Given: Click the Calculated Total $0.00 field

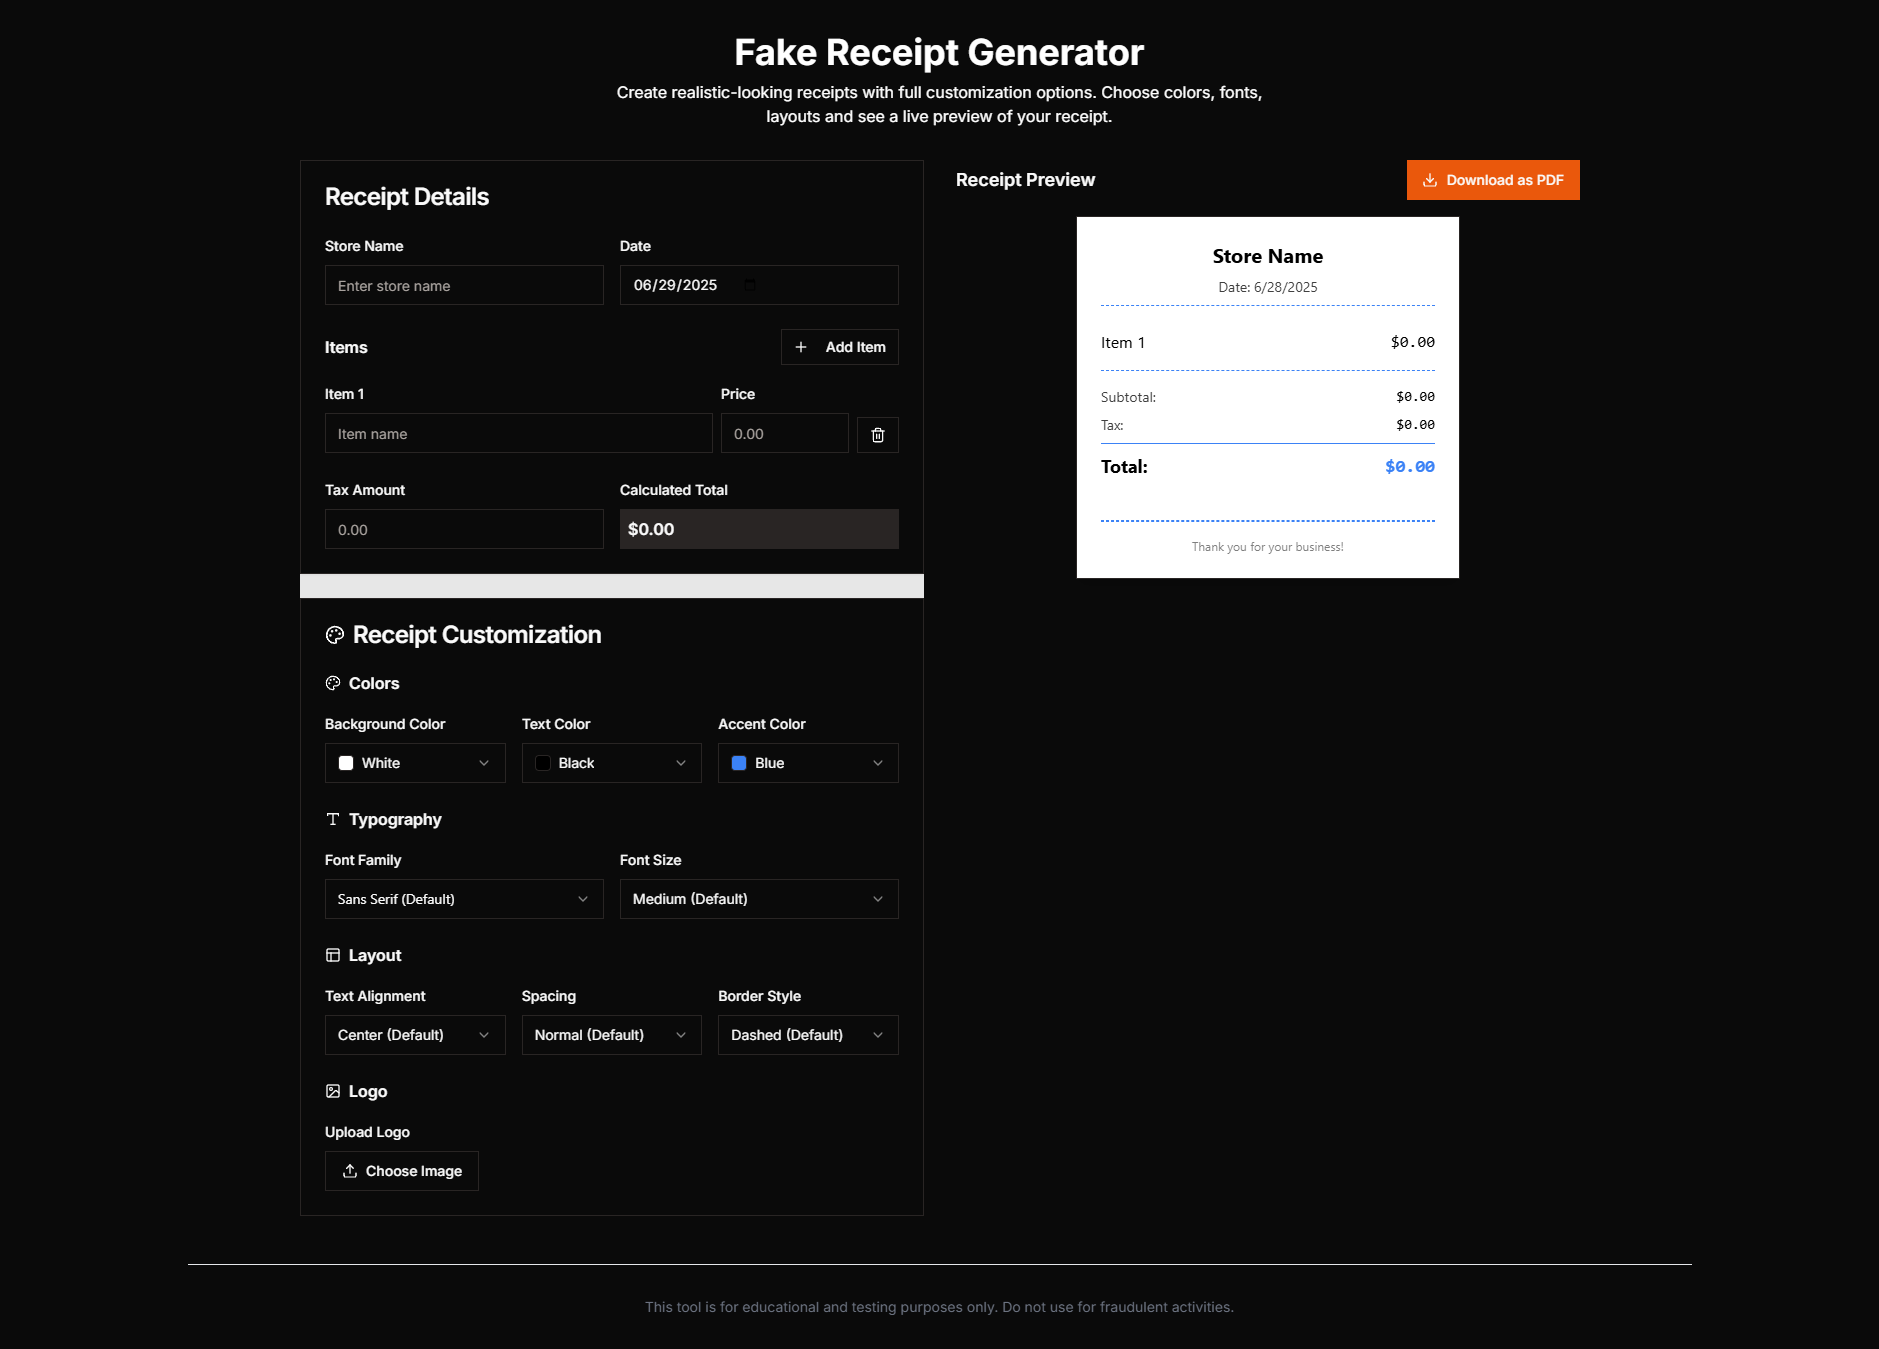Looking at the screenshot, I should pyautogui.click(x=759, y=529).
